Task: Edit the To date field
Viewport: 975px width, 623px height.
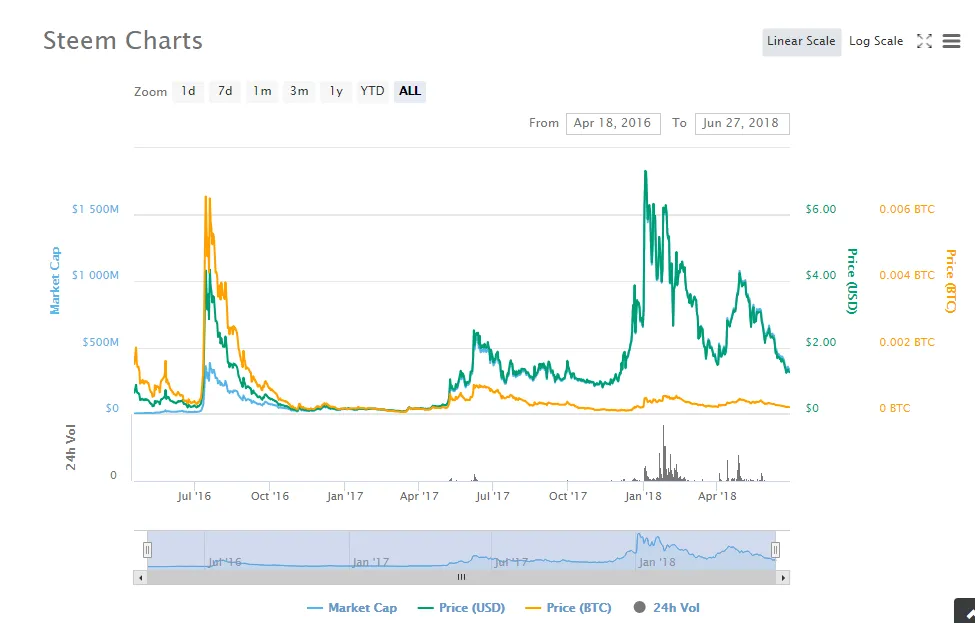Action: (742, 123)
